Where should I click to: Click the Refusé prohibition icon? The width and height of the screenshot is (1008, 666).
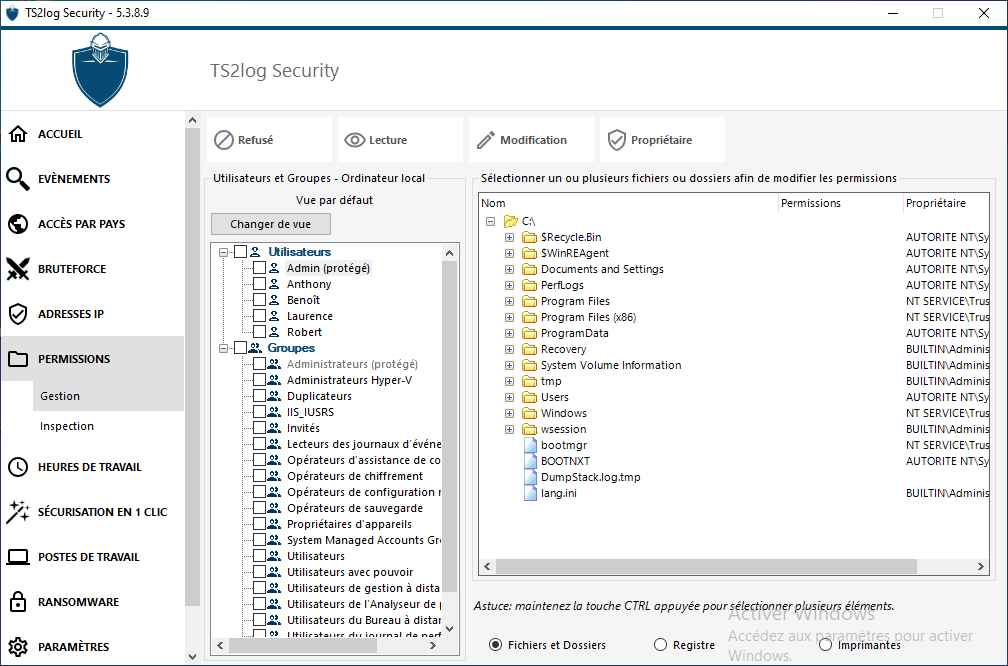(224, 140)
